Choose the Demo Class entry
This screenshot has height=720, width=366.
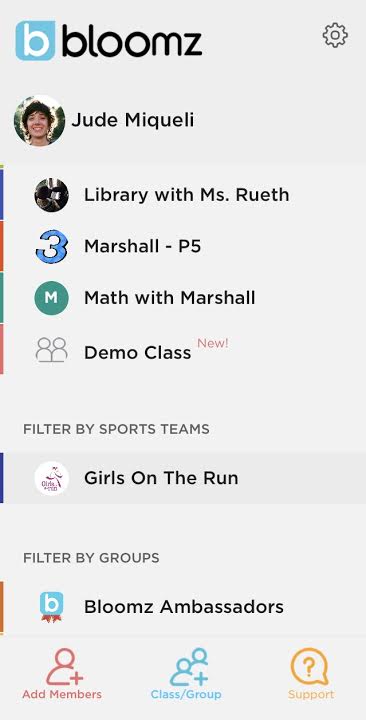tap(183, 350)
